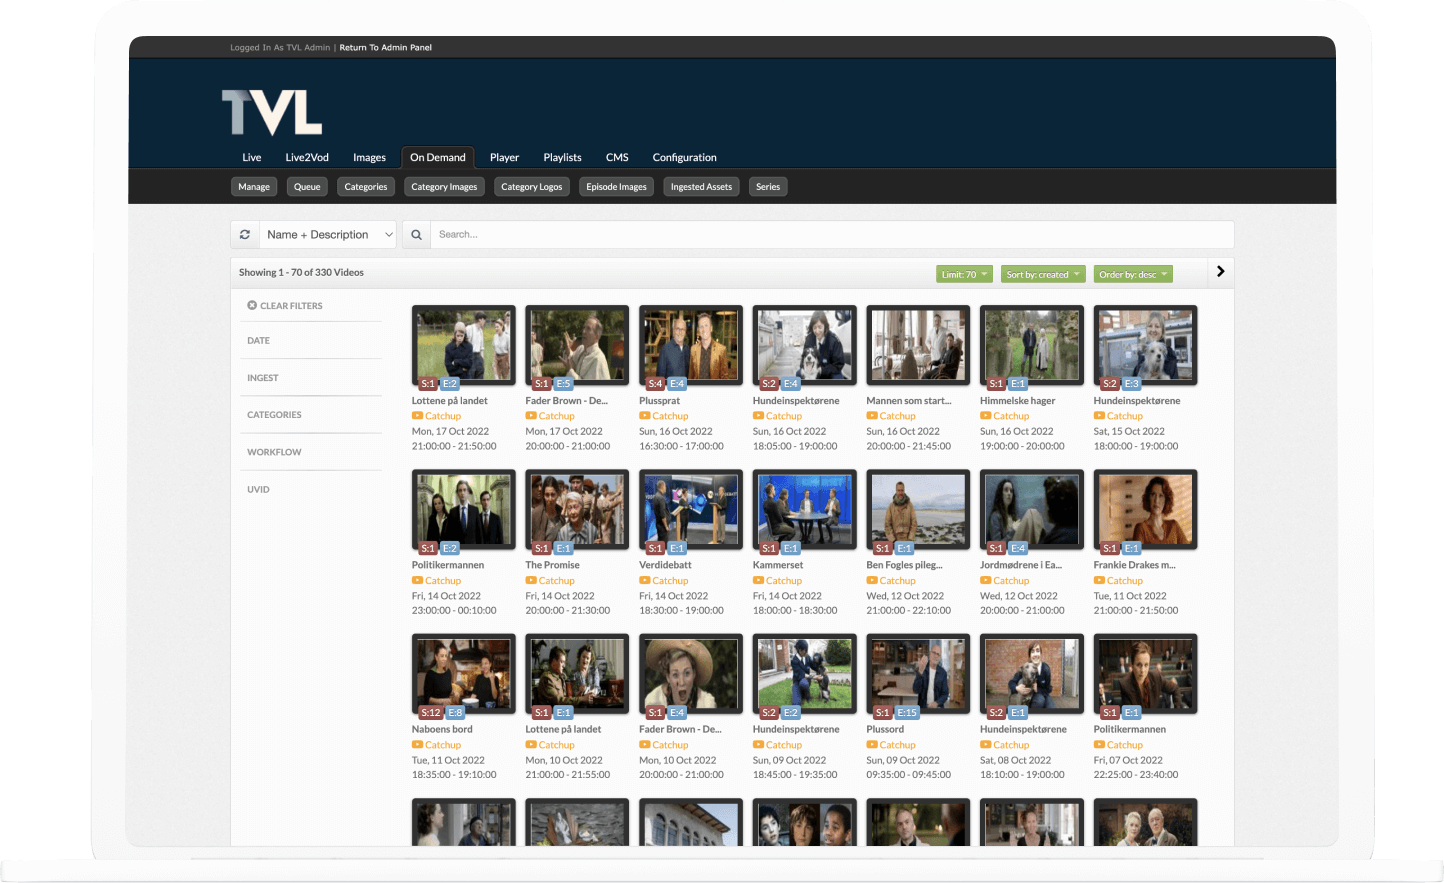This screenshot has width=1444, height=883.
Task: Click Hundeinspektørene title dated Sat, 08 Oct
Action: (x=1023, y=729)
